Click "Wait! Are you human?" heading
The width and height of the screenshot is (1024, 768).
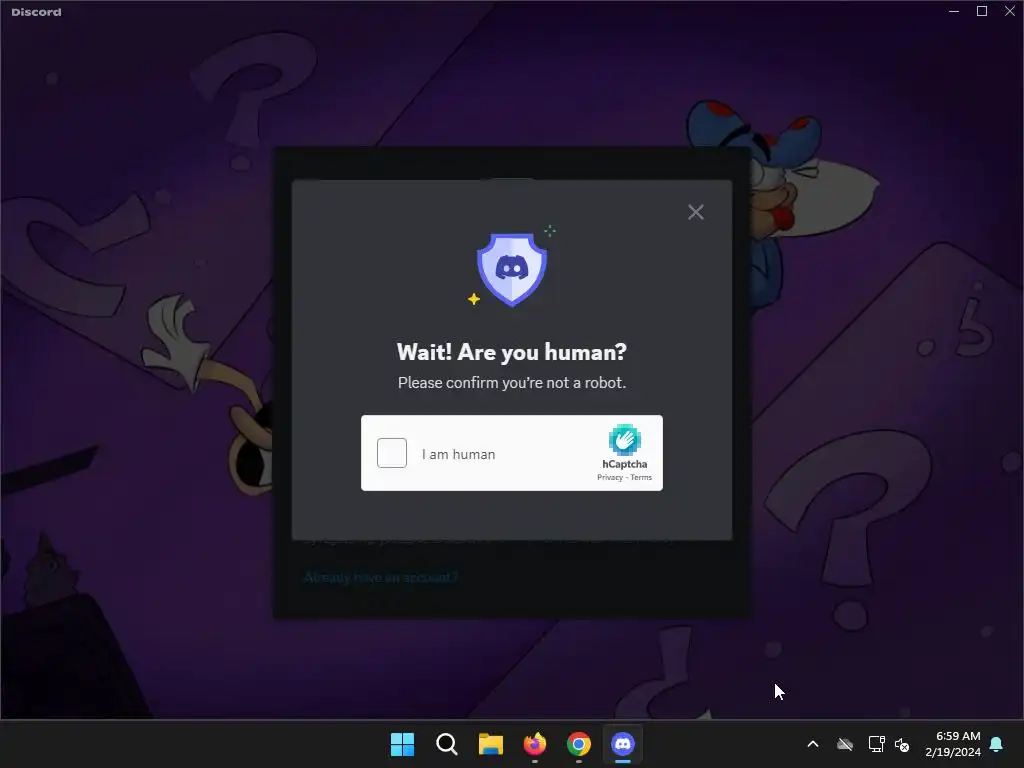[x=512, y=352]
